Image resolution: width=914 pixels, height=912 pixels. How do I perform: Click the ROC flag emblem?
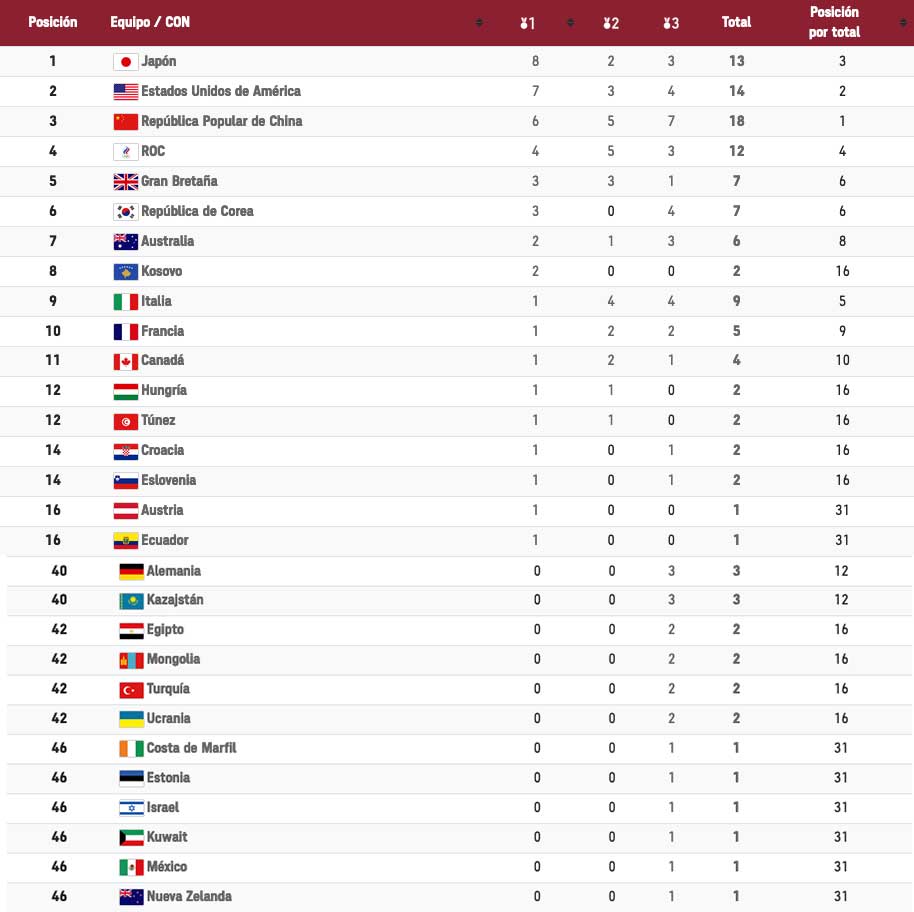coord(126,152)
